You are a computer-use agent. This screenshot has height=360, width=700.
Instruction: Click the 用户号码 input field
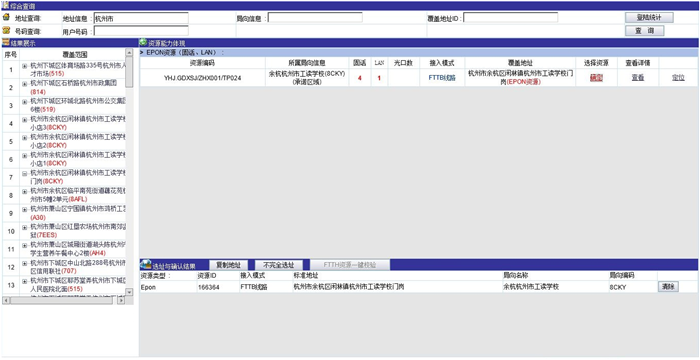141,31
